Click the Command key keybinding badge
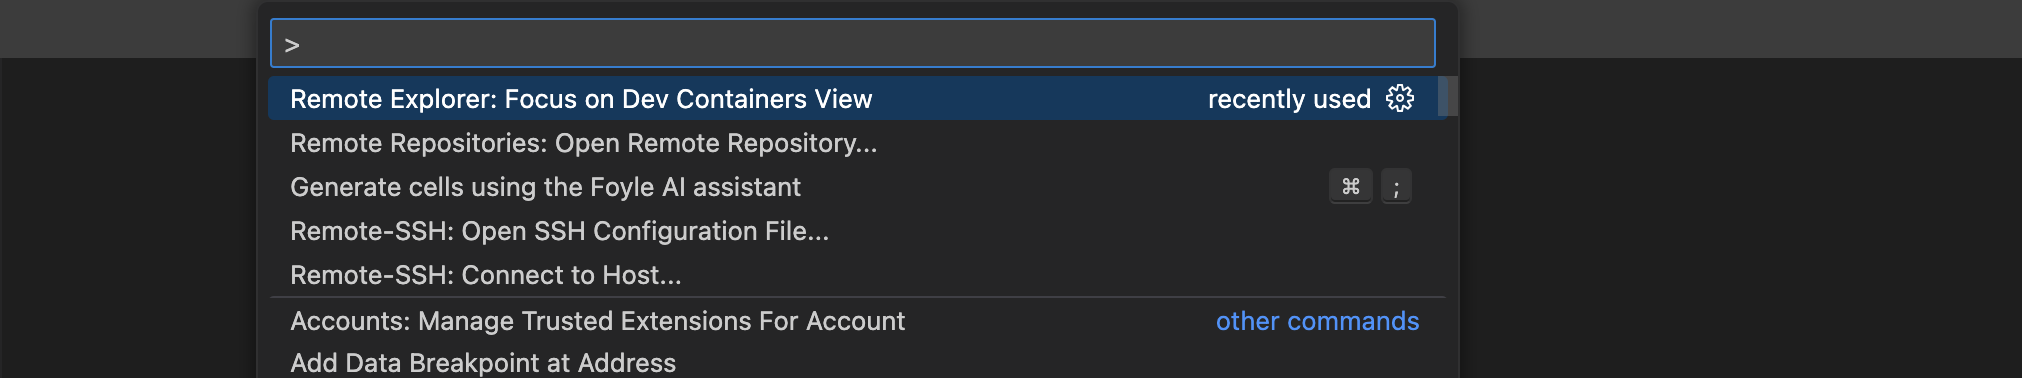Viewport: 2022px width, 378px height. tap(1351, 187)
